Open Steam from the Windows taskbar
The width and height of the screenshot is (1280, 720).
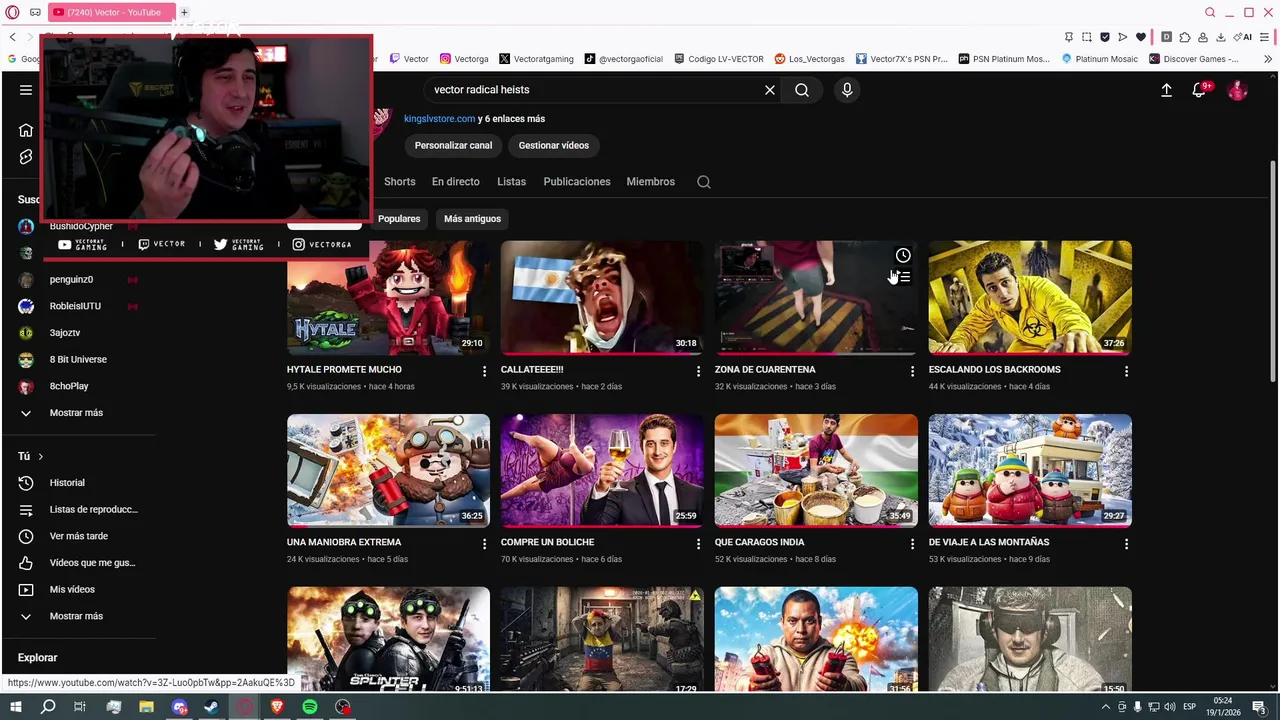(x=211, y=707)
